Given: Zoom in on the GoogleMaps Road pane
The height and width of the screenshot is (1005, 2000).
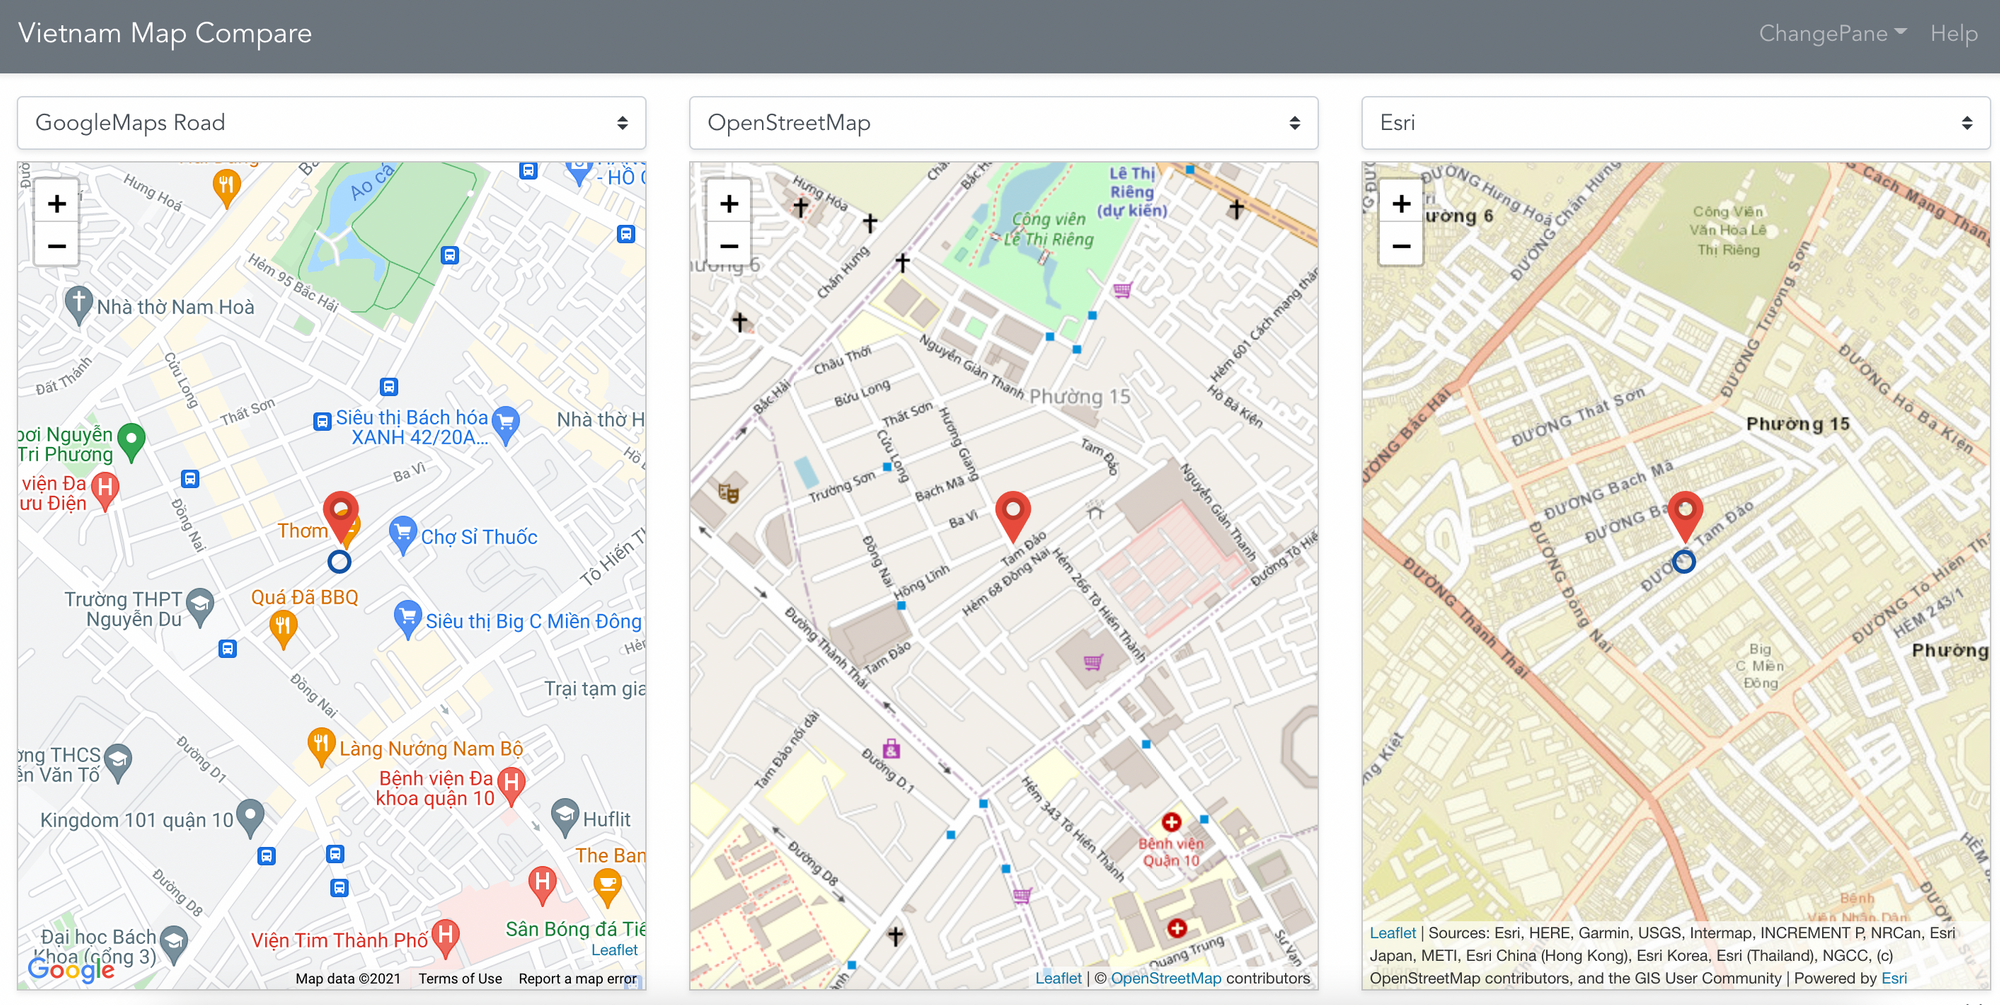Looking at the screenshot, I should 57,204.
